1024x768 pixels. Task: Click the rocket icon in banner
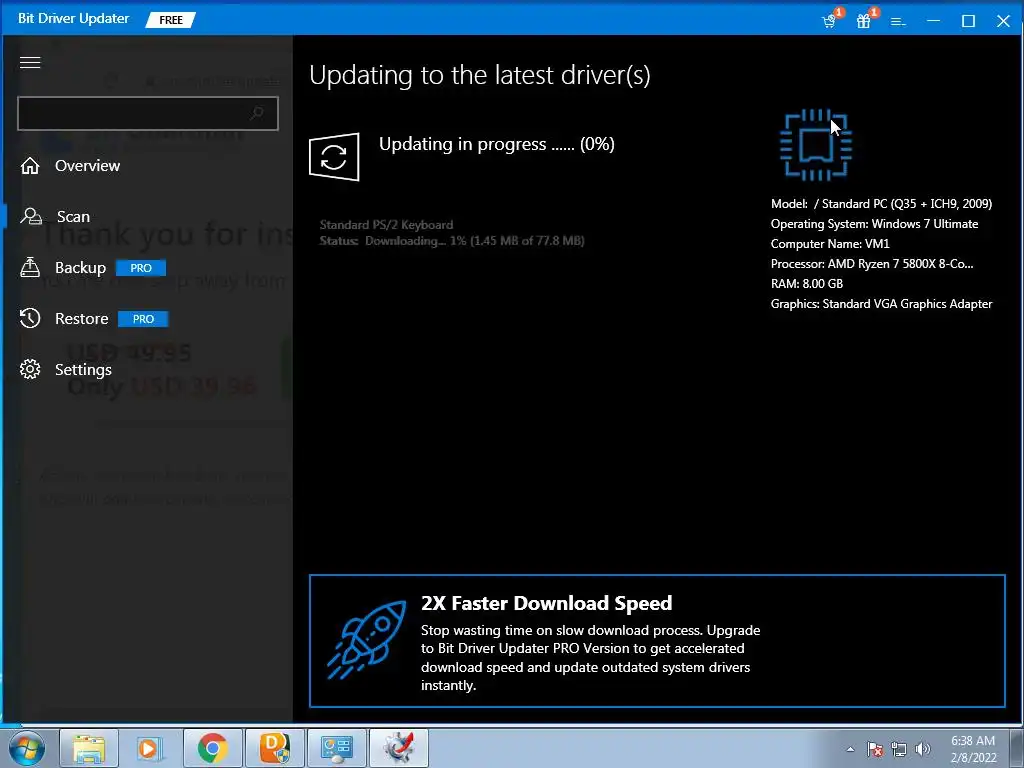tap(366, 641)
